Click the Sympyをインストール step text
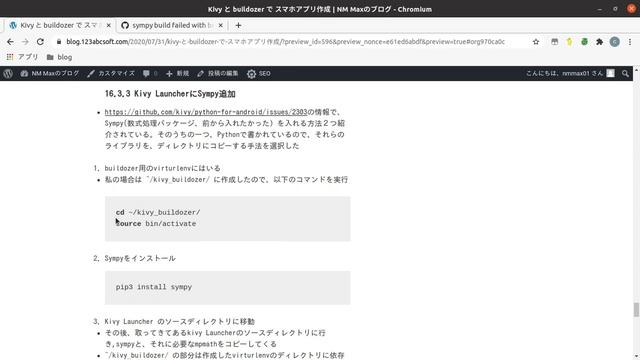This screenshot has height=360, width=640. click(140, 258)
